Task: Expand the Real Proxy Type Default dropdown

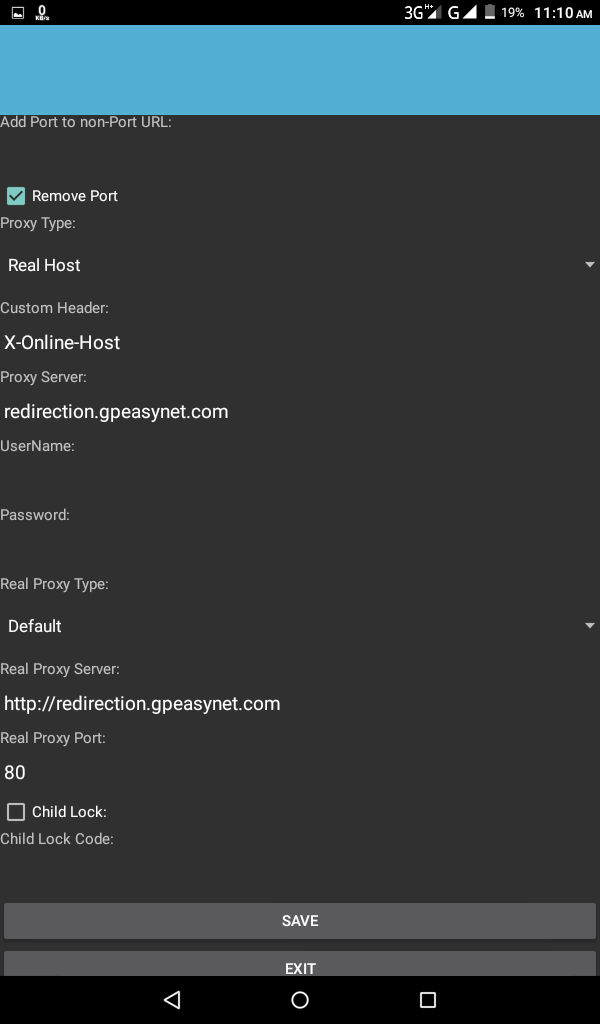Action: 300,626
